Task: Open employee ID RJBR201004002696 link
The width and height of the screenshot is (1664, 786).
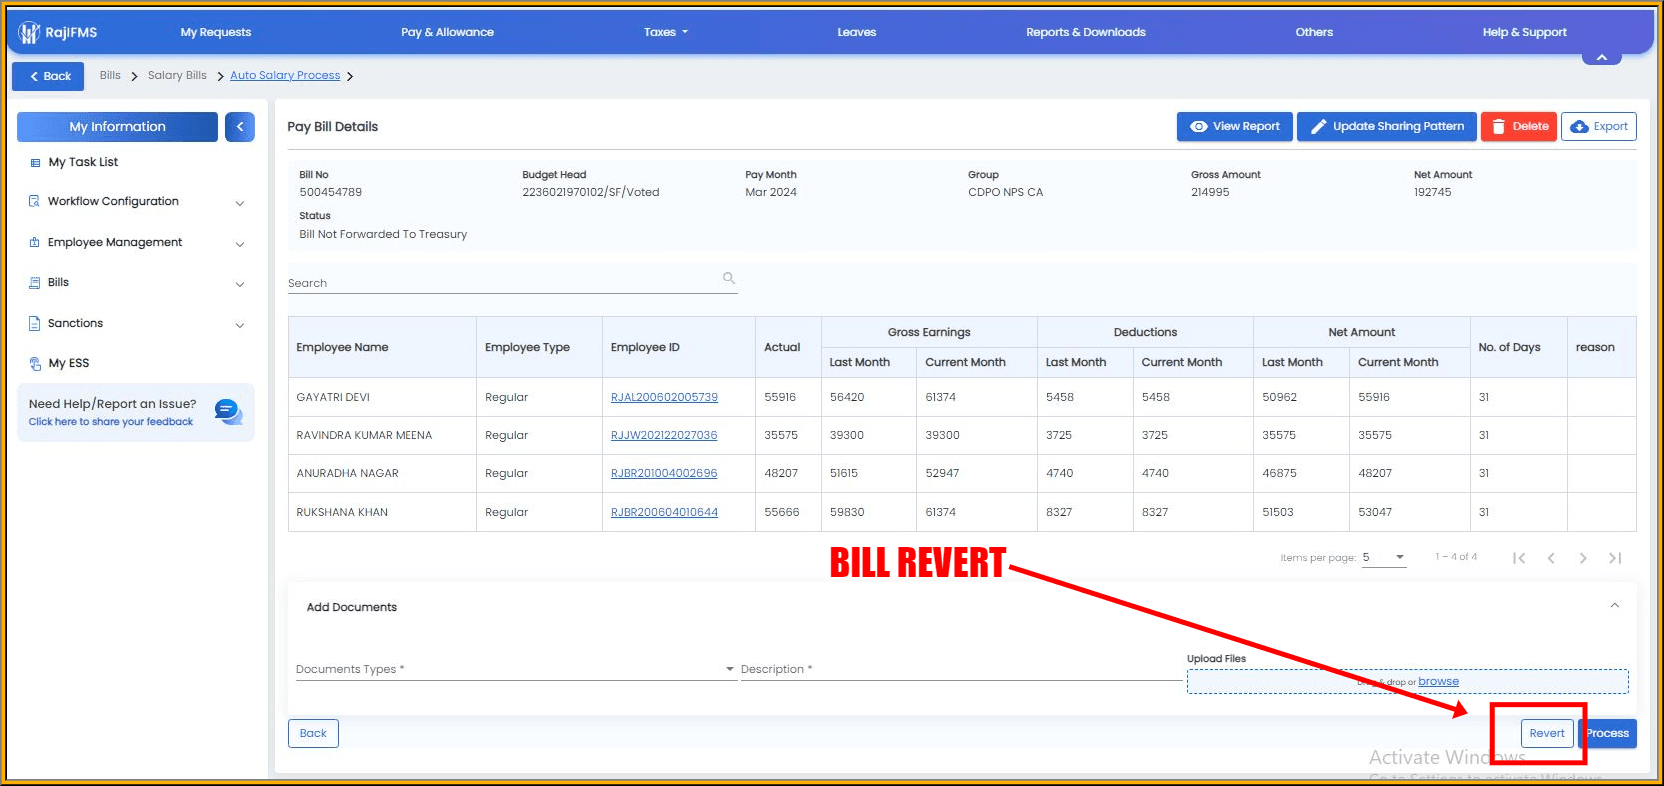Action: [664, 473]
